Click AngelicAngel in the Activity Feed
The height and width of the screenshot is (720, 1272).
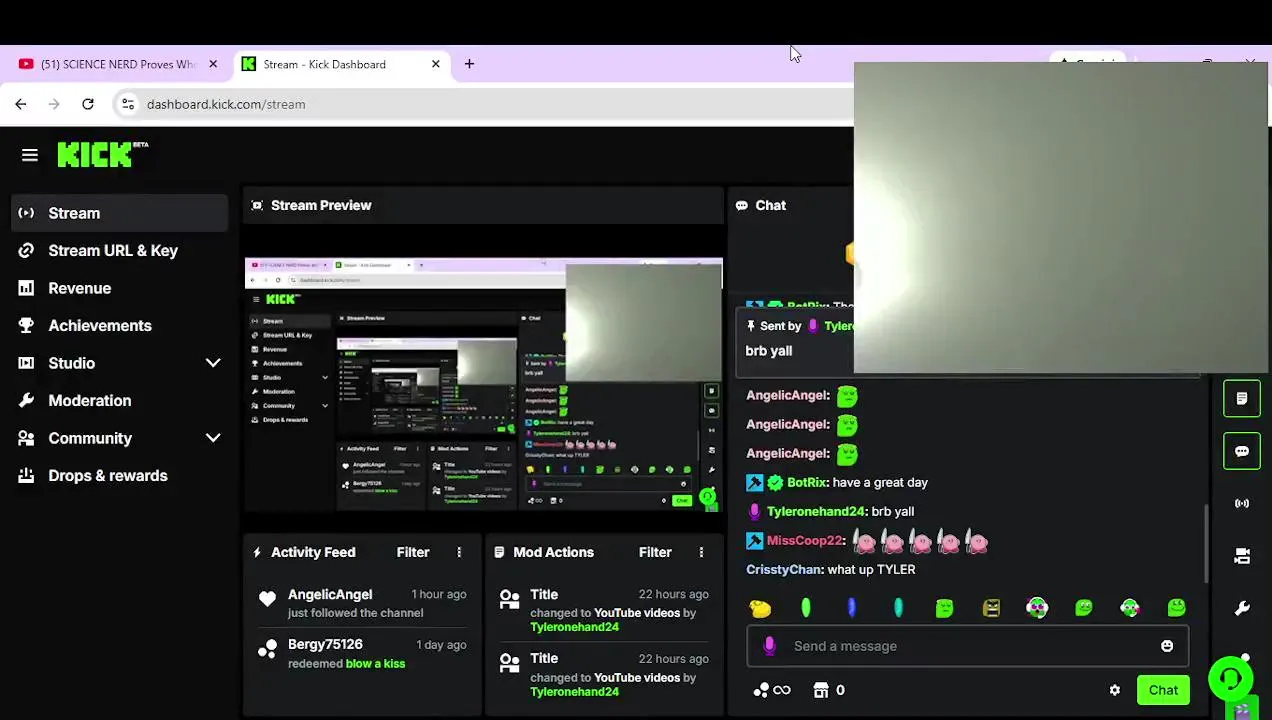point(330,594)
